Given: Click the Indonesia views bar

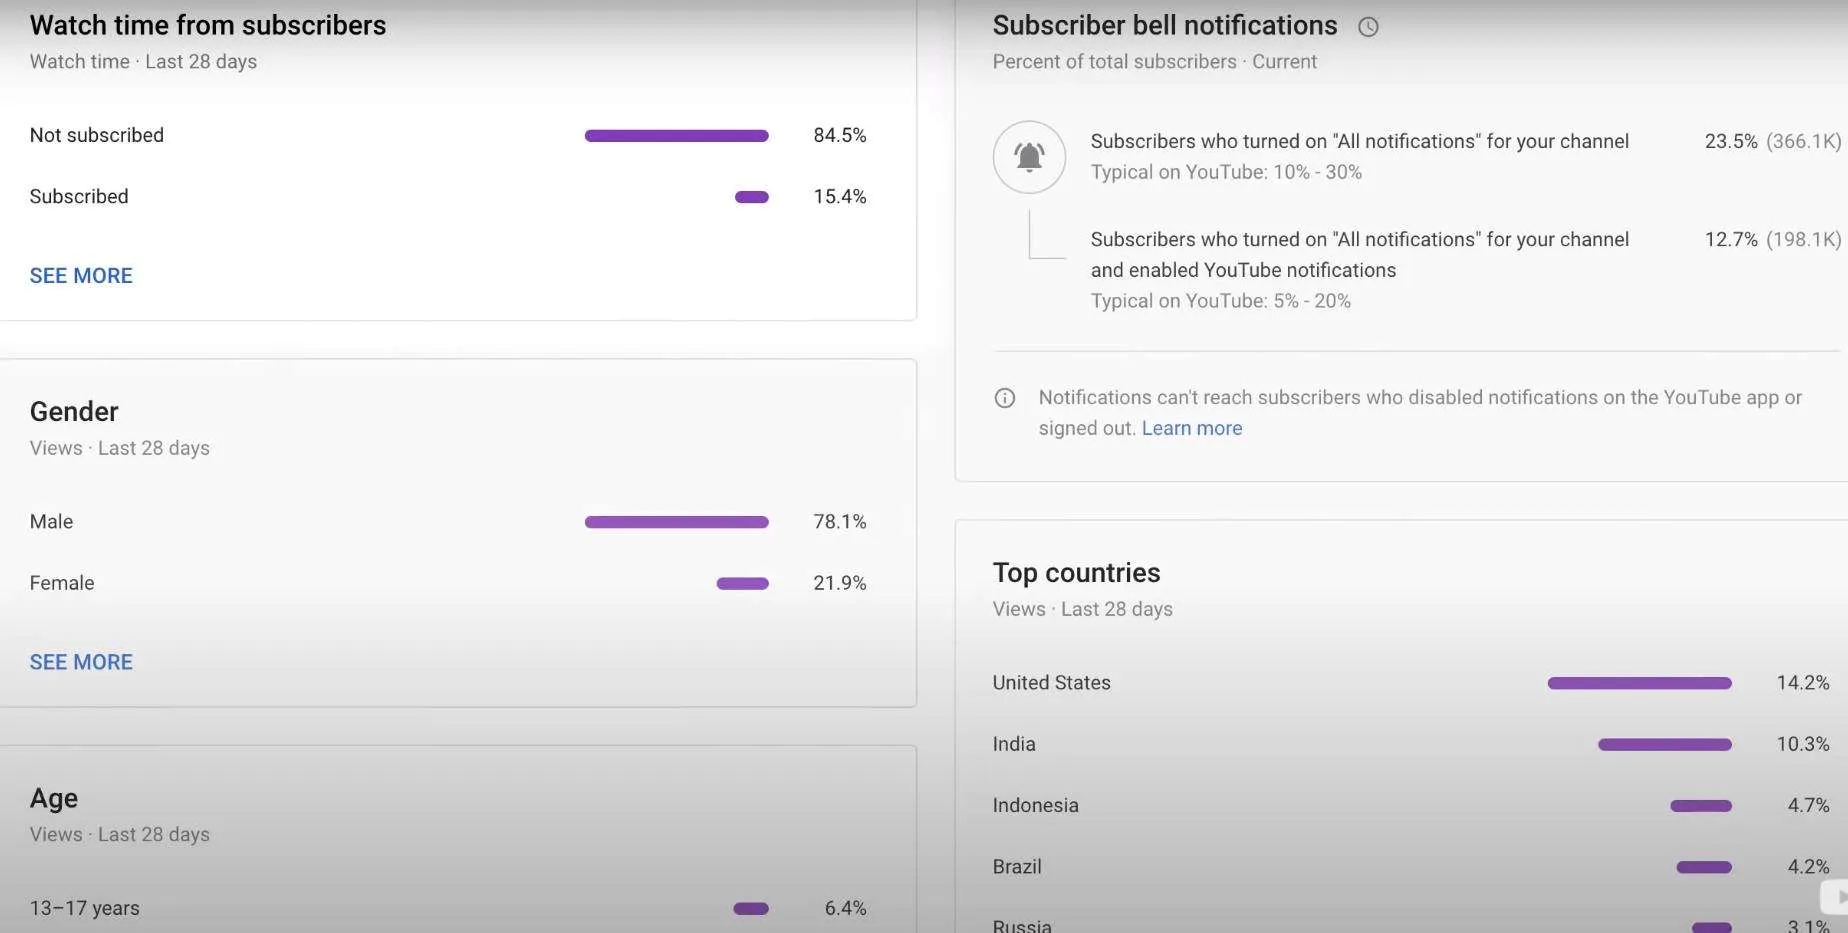Looking at the screenshot, I should 1701,806.
